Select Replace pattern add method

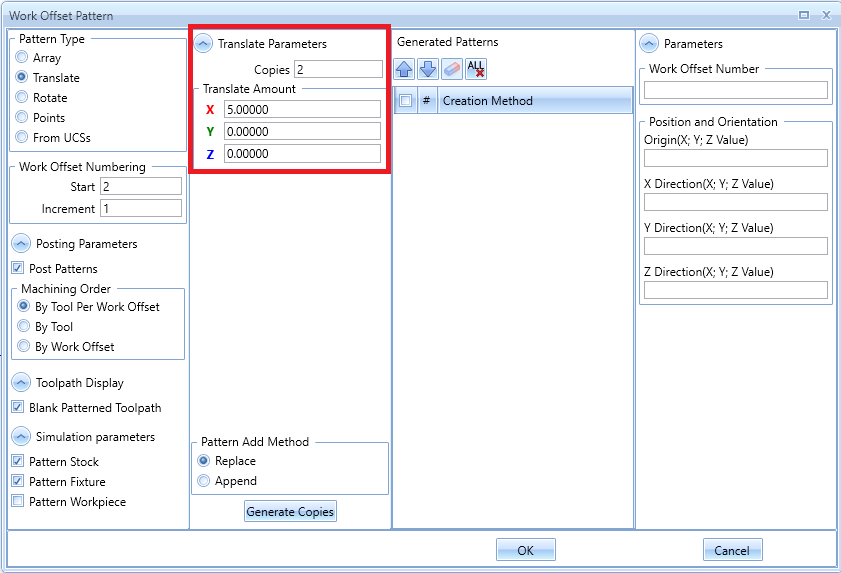point(204,460)
